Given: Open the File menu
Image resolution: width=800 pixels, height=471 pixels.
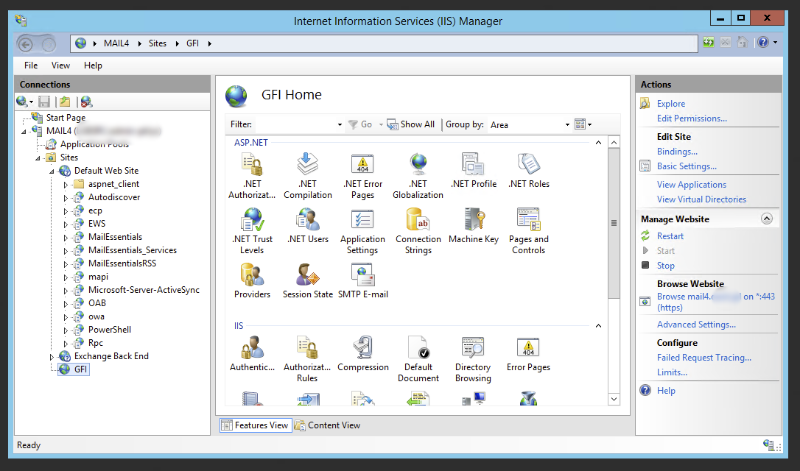Looking at the screenshot, I should coord(31,65).
